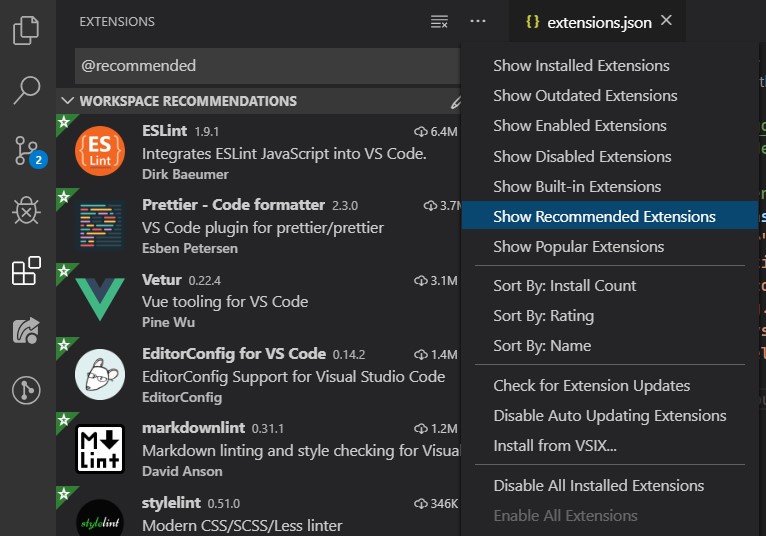Sort extensions by Install Count
The height and width of the screenshot is (536, 766).
tap(610, 286)
